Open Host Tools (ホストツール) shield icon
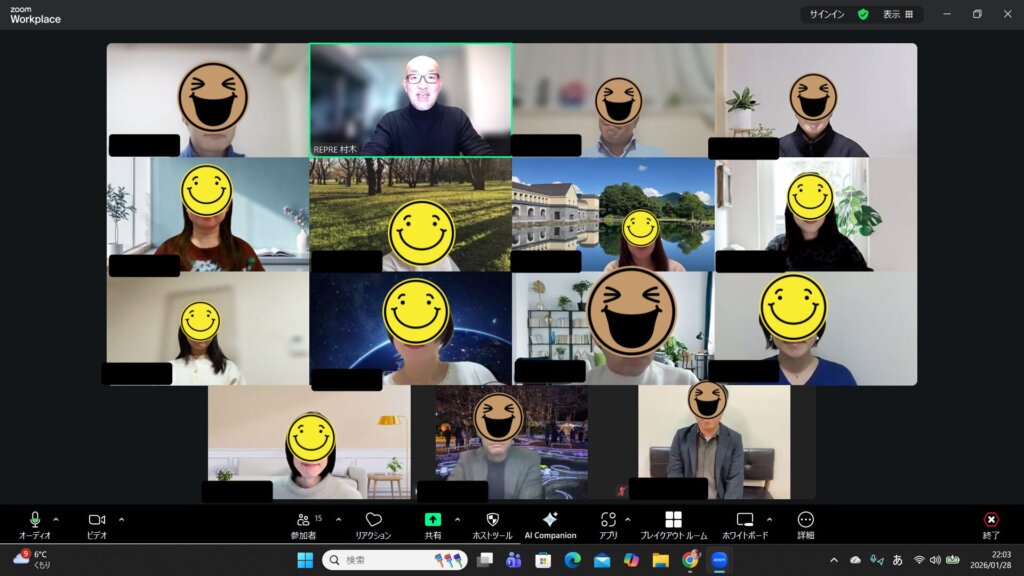This screenshot has height=576, width=1024. coord(492,520)
